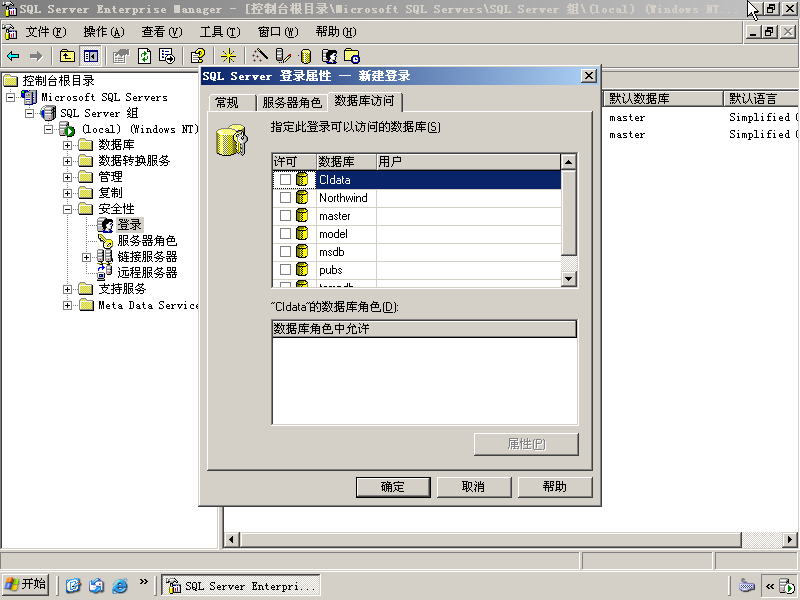Click the New job folder-clock icon
The width and height of the screenshot is (800, 600).
tap(352, 56)
